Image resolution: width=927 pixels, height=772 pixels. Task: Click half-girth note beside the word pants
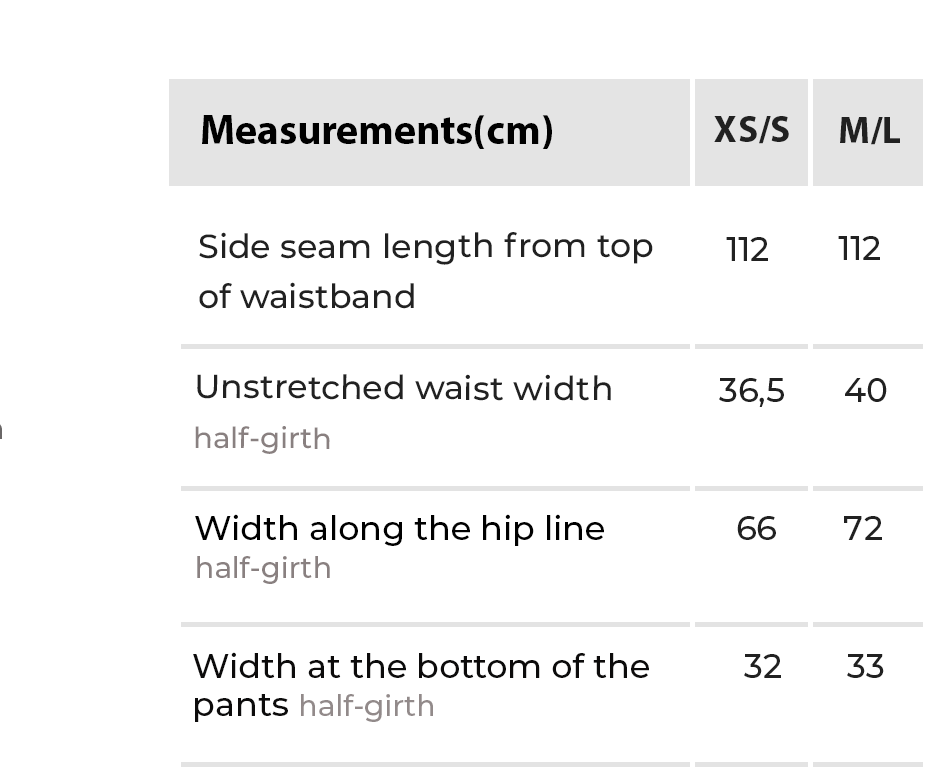click(x=366, y=706)
